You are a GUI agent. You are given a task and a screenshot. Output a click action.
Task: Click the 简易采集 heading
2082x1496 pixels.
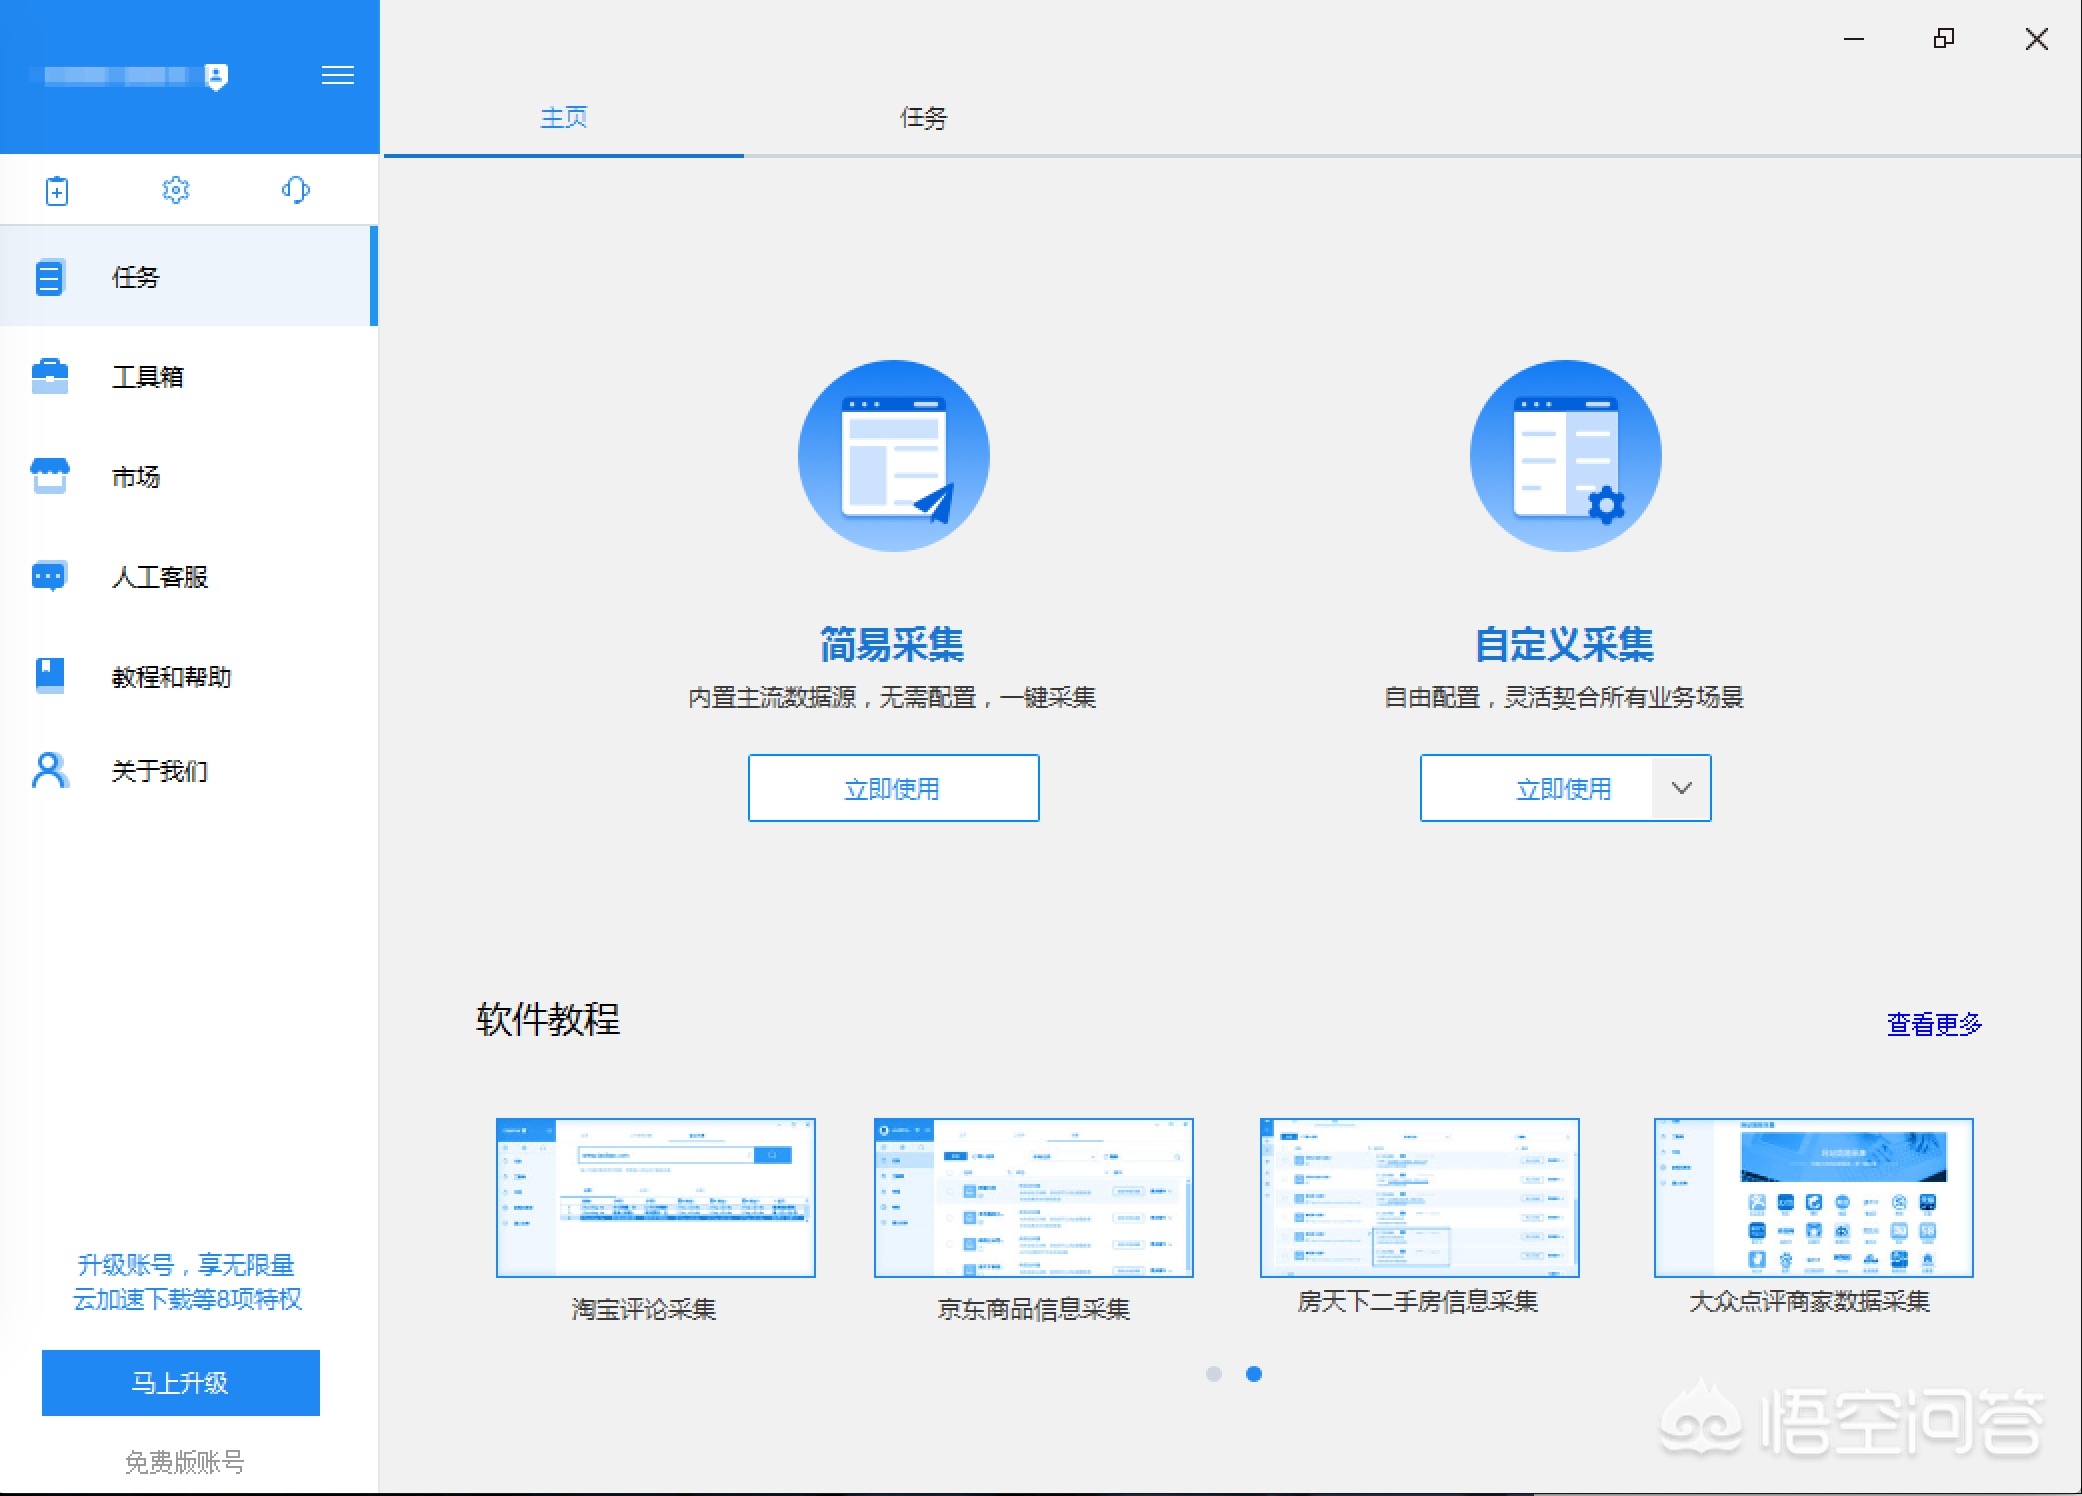tap(892, 645)
